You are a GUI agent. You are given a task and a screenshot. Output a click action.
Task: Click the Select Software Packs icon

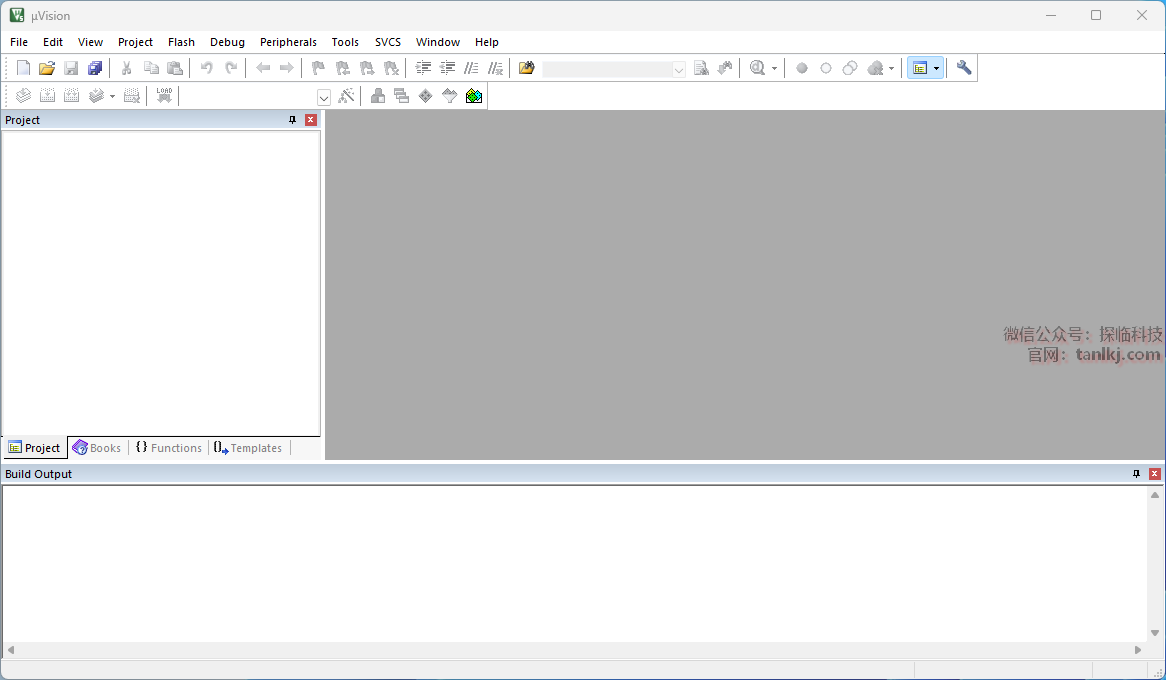450,96
